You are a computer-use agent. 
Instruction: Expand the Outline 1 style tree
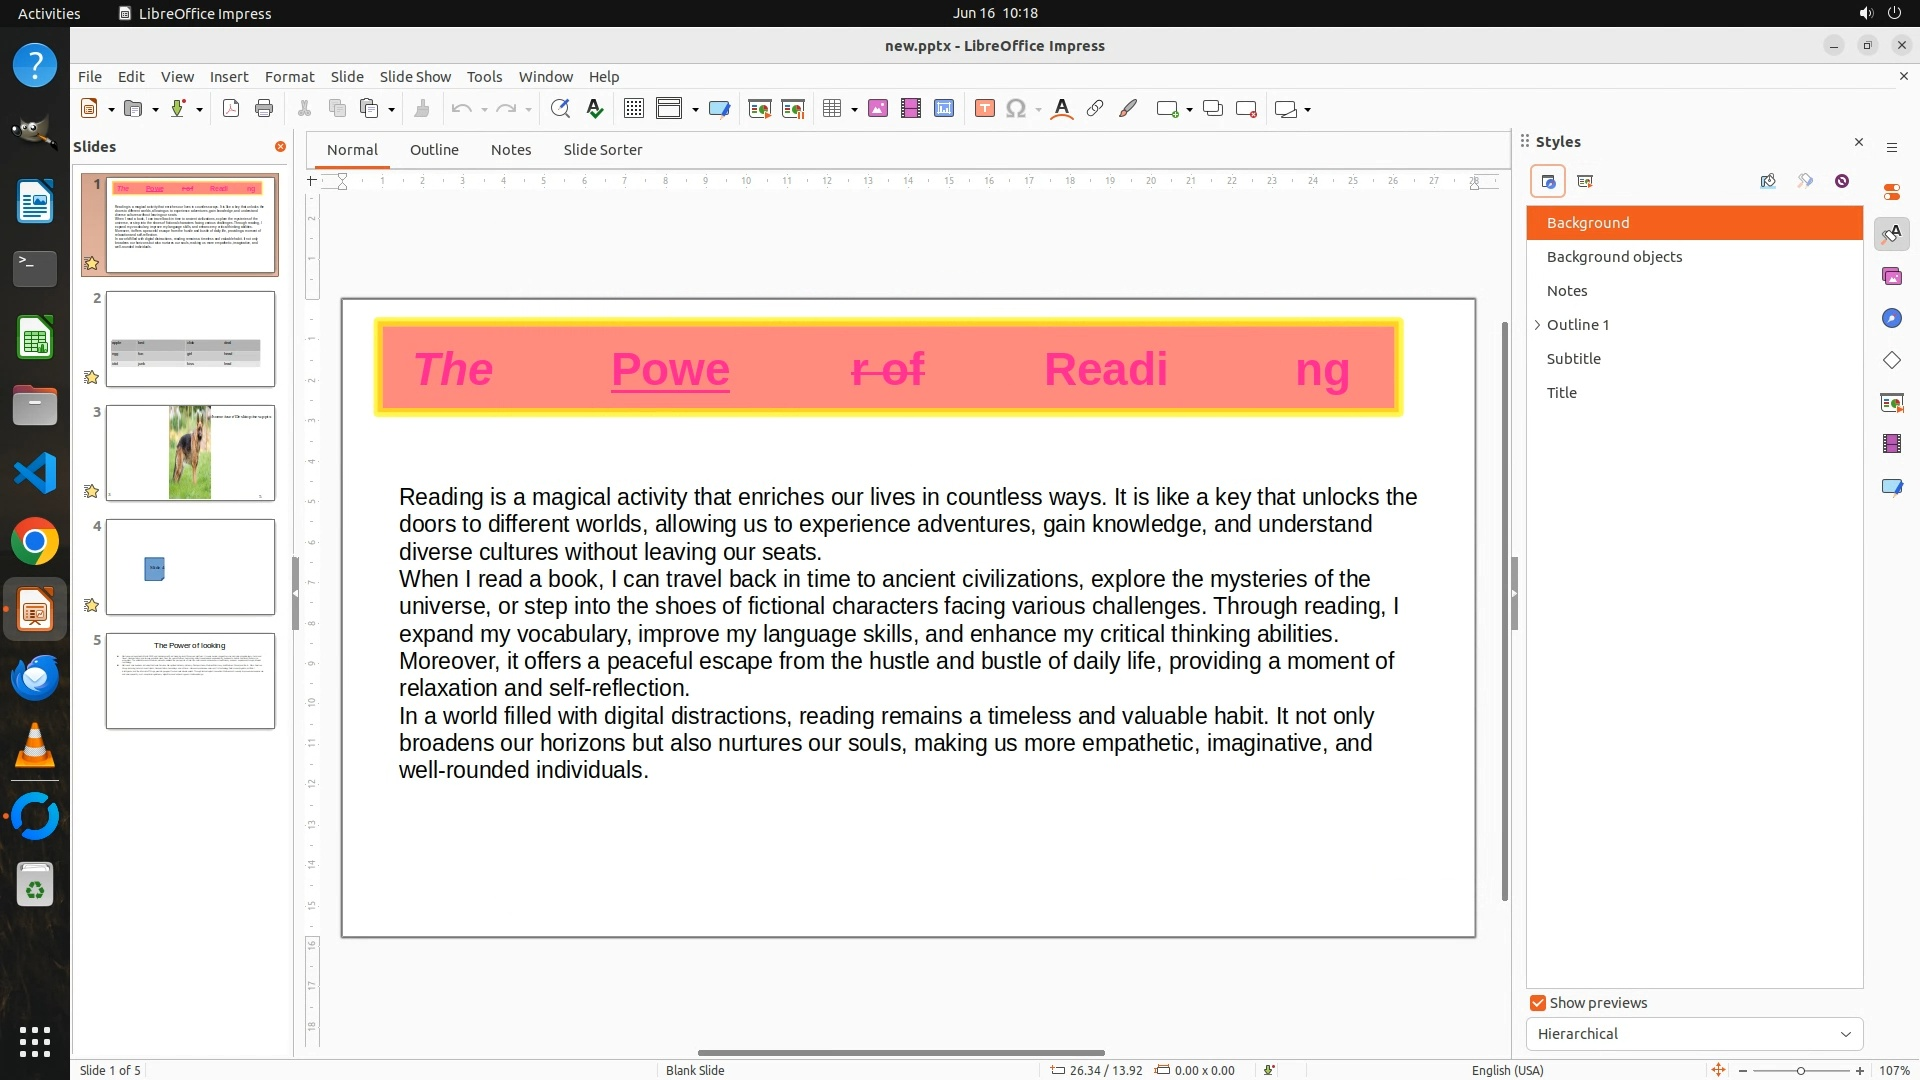point(1537,325)
